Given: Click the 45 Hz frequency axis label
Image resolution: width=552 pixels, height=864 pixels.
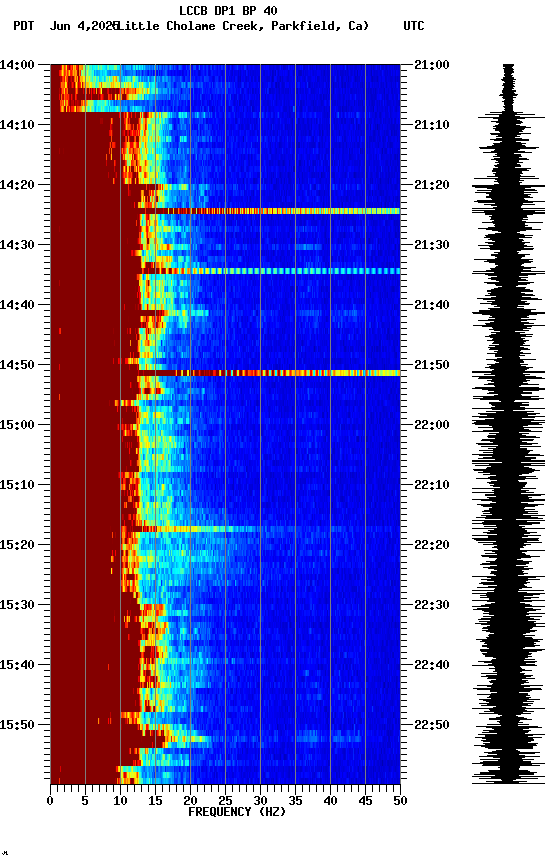Looking at the screenshot, I should (x=365, y=802).
